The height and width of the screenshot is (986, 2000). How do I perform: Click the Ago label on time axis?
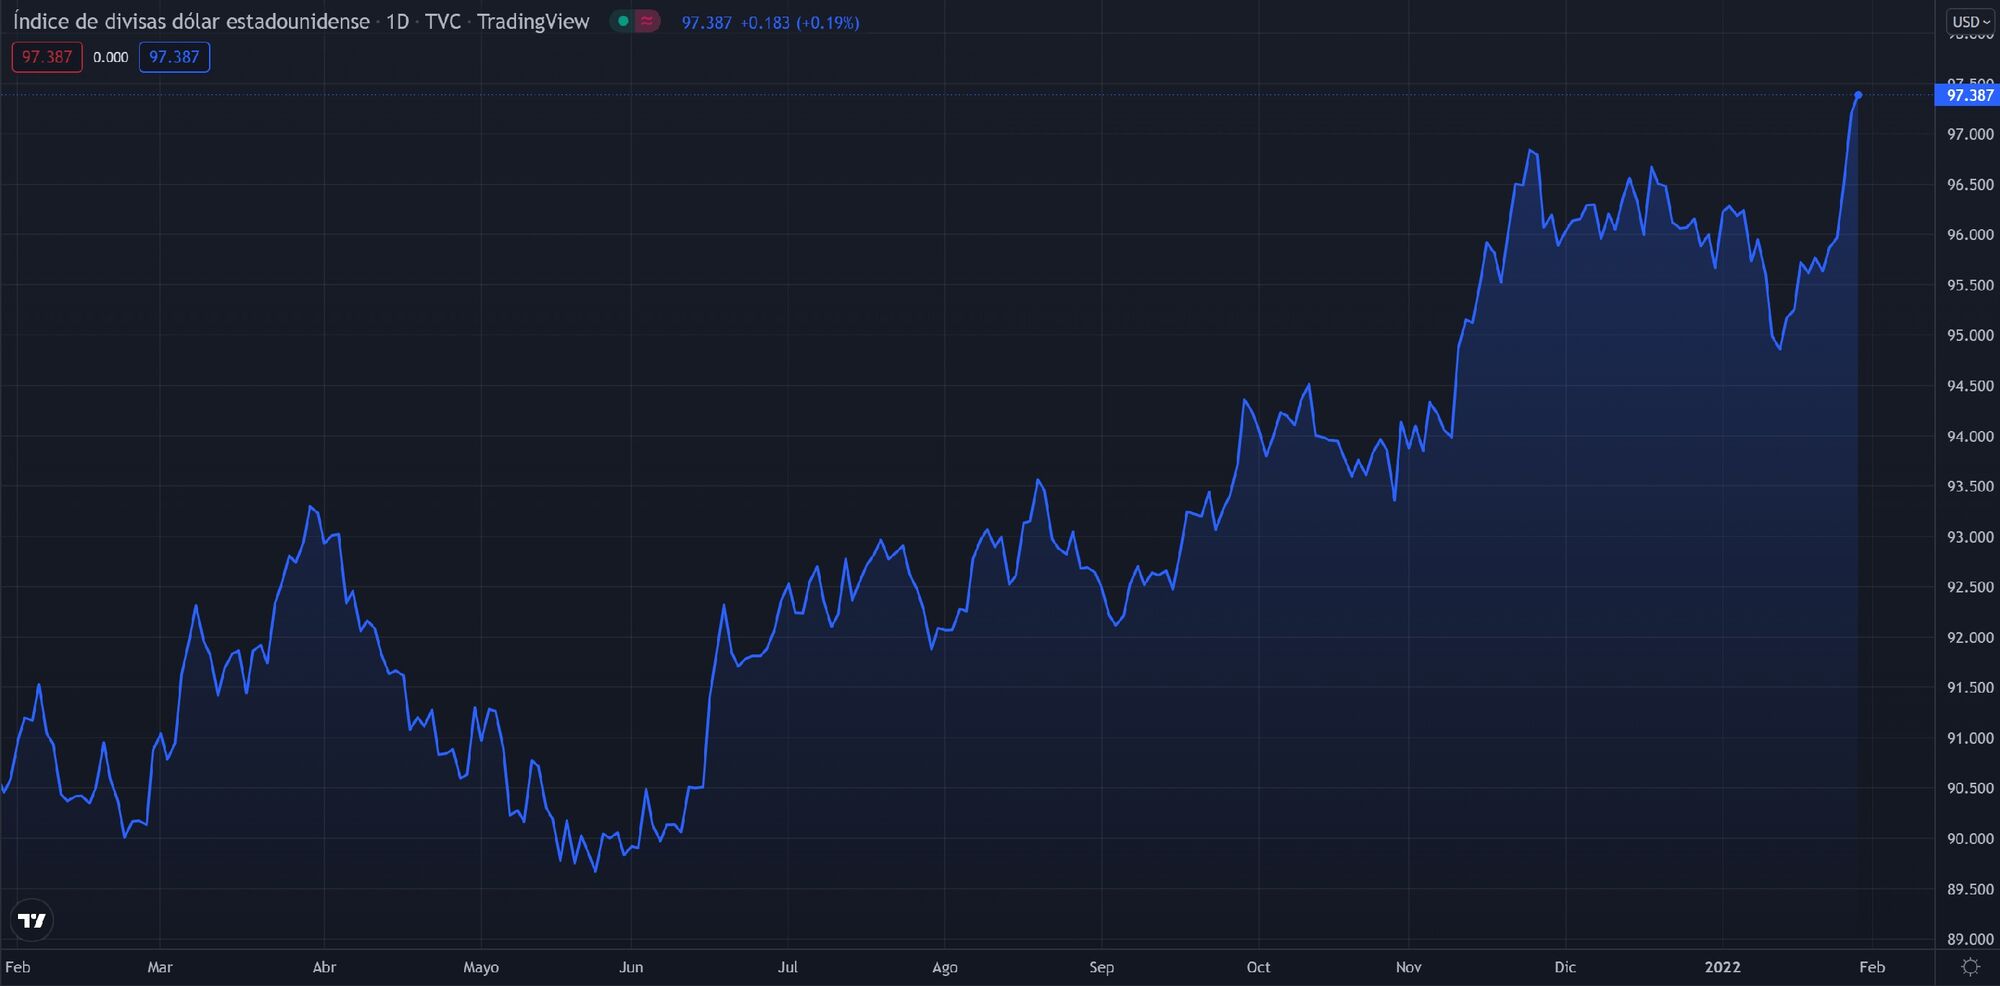pos(945,968)
